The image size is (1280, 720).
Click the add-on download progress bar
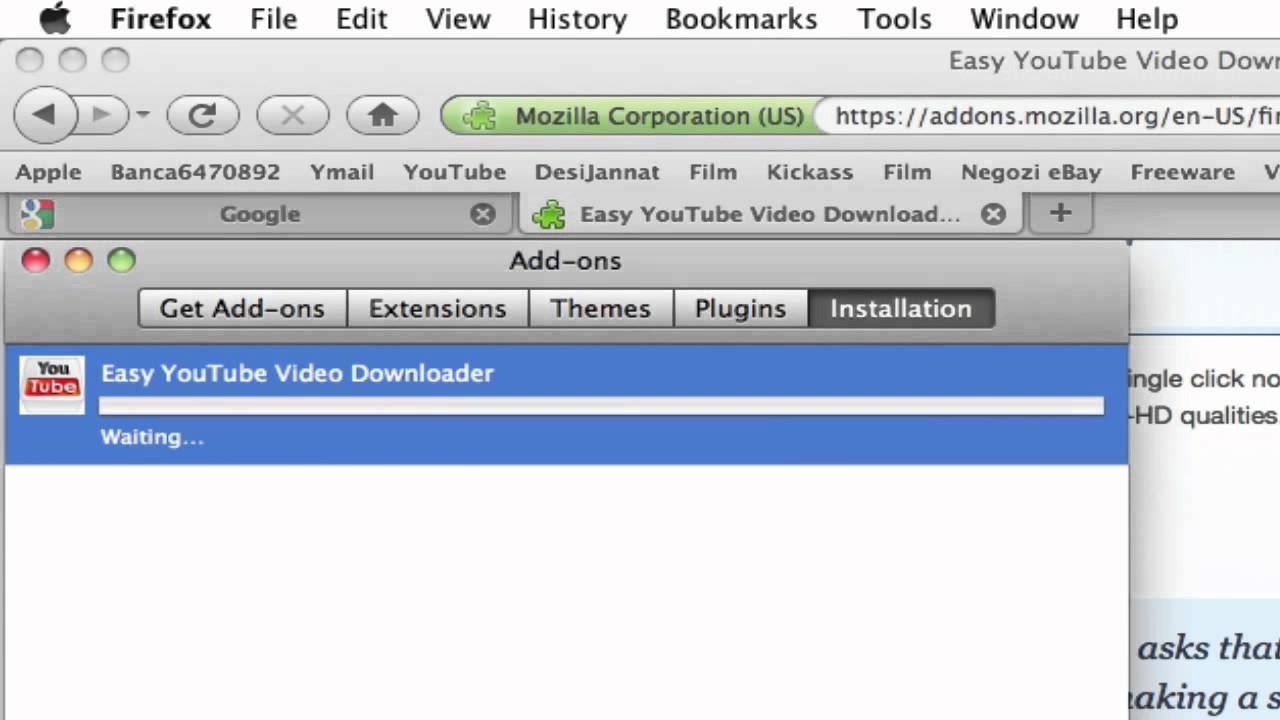(x=601, y=405)
